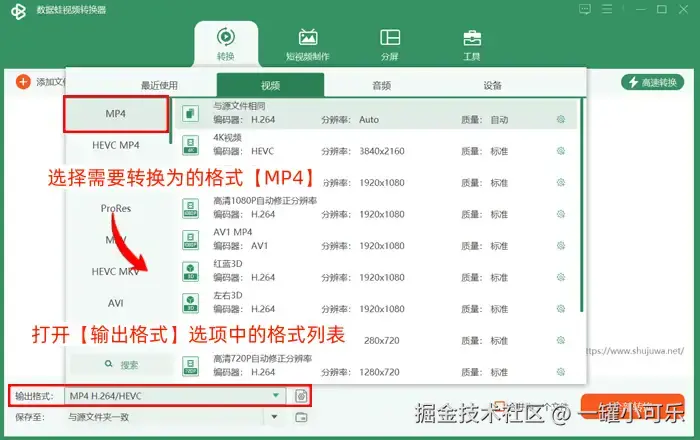Screen dimensions: 700x440
Task: Open custom format settings icon beside 输出格式
Action: (301, 396)
